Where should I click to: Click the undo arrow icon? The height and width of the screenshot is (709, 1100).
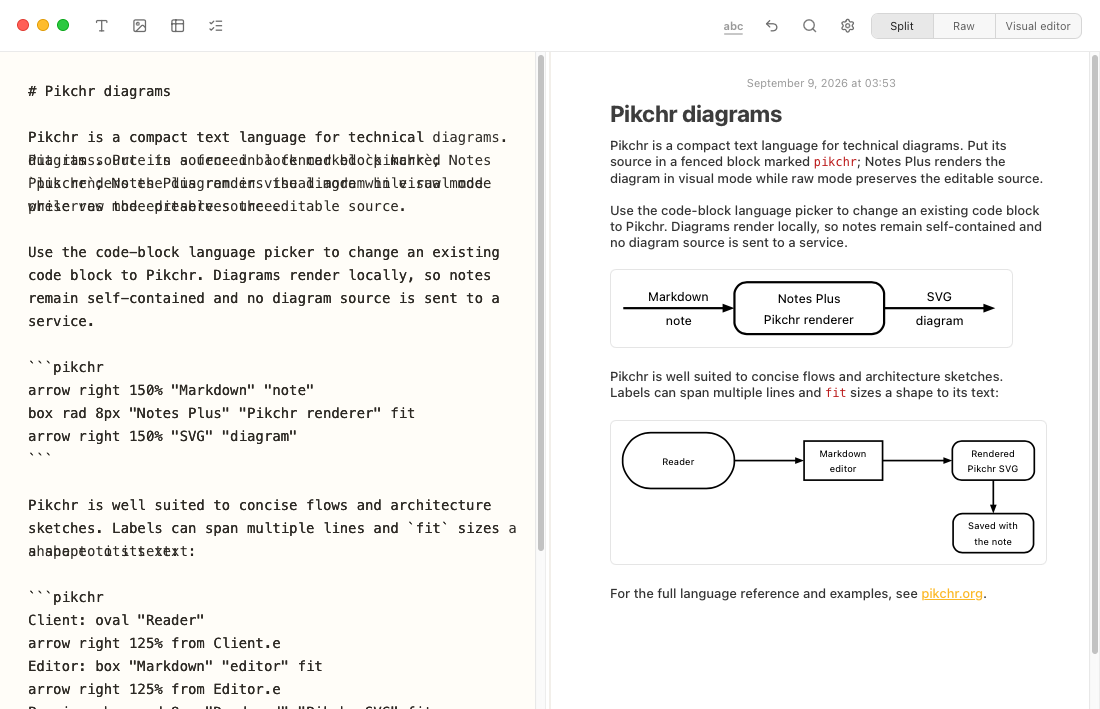point(772,26)
